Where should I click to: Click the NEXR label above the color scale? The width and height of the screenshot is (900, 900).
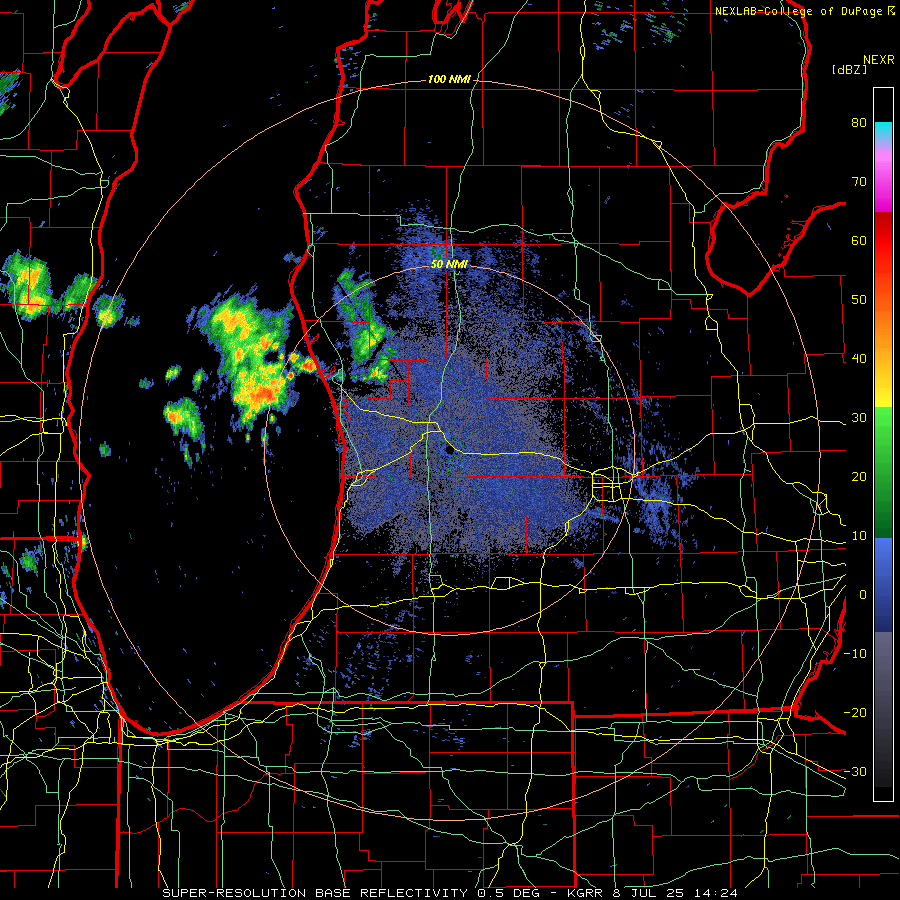coord(879,59)
